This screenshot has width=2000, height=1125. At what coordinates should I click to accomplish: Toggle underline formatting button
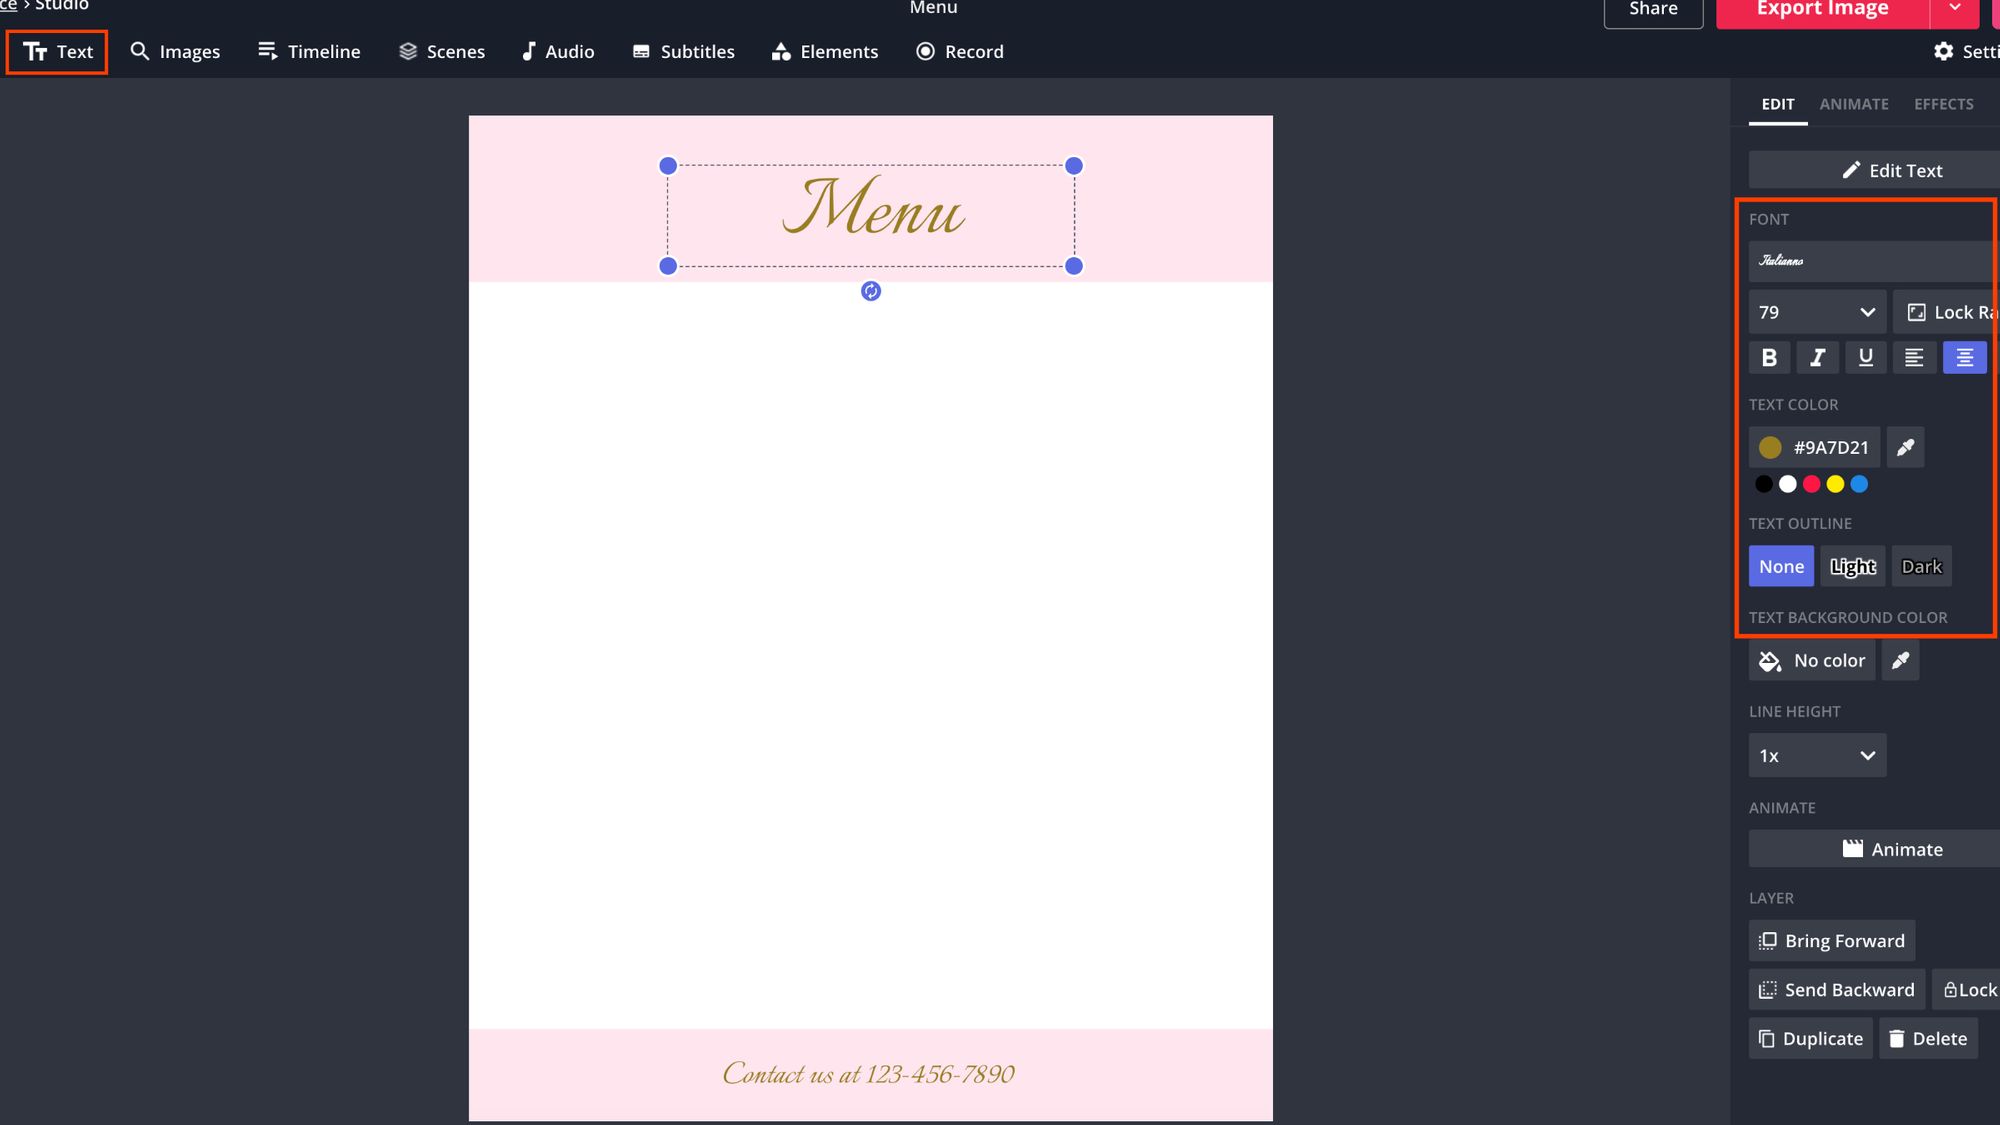[x=1865, y=358]
